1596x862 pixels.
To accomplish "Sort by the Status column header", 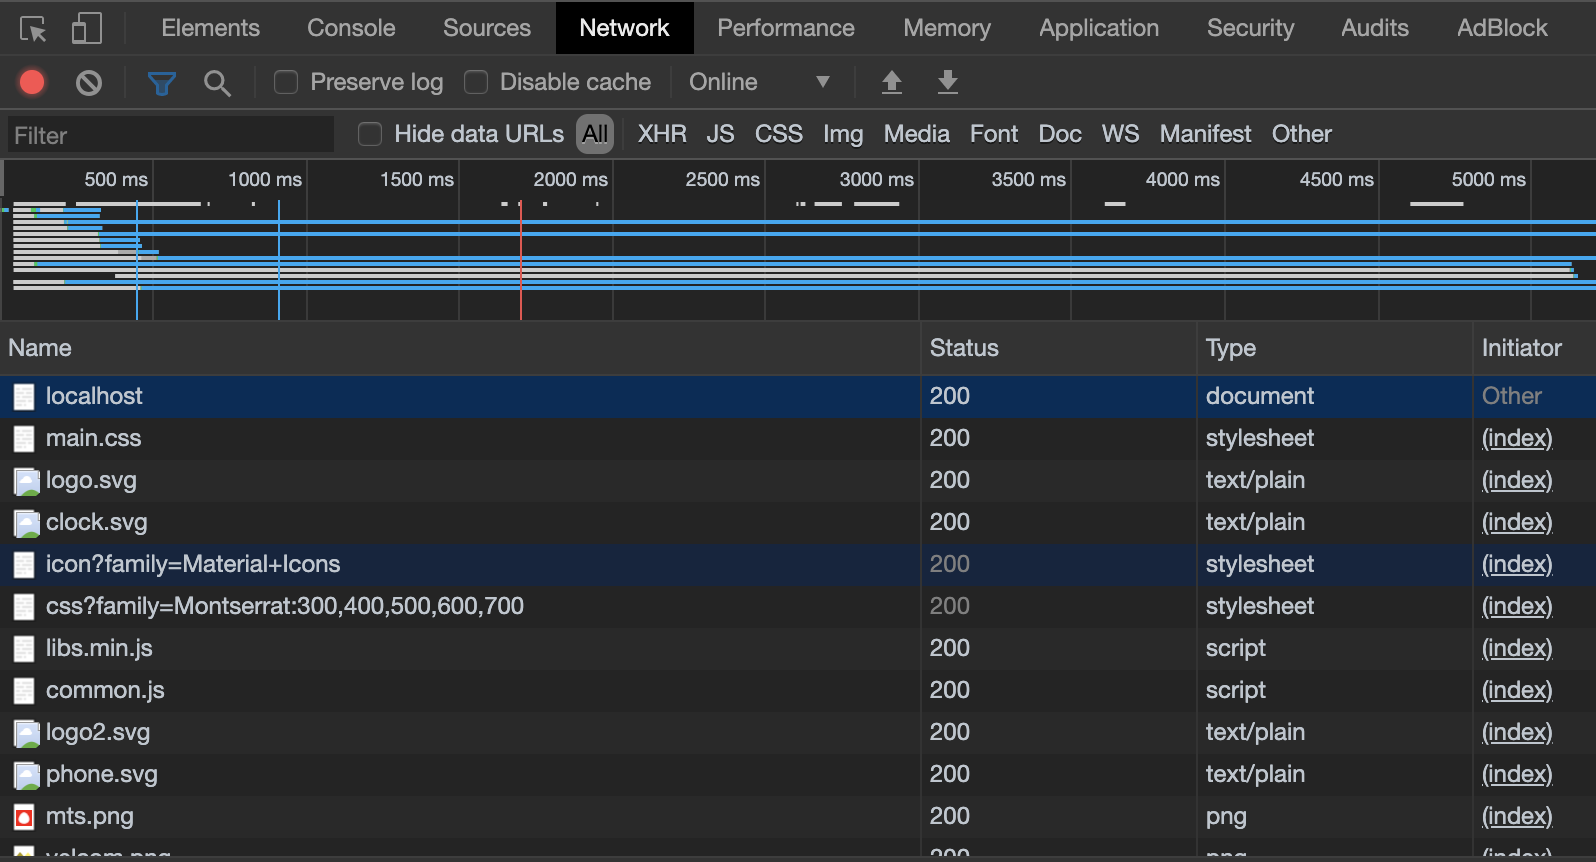I will [1058, 348].
